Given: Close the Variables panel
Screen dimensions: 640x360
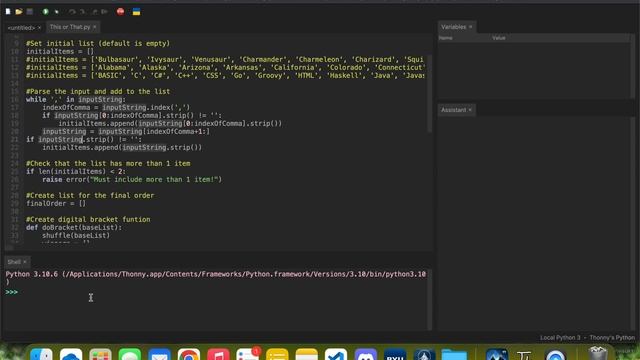Looking at the screenshot, I should pos(470,27).
